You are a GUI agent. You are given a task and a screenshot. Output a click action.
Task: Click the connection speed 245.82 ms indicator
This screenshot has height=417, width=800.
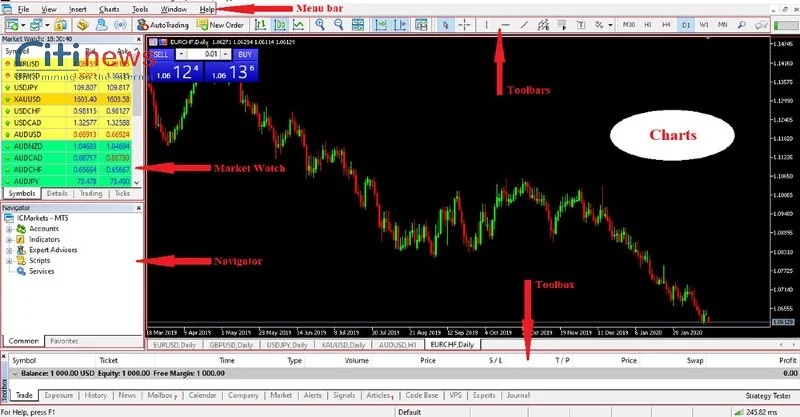[755, 412]
